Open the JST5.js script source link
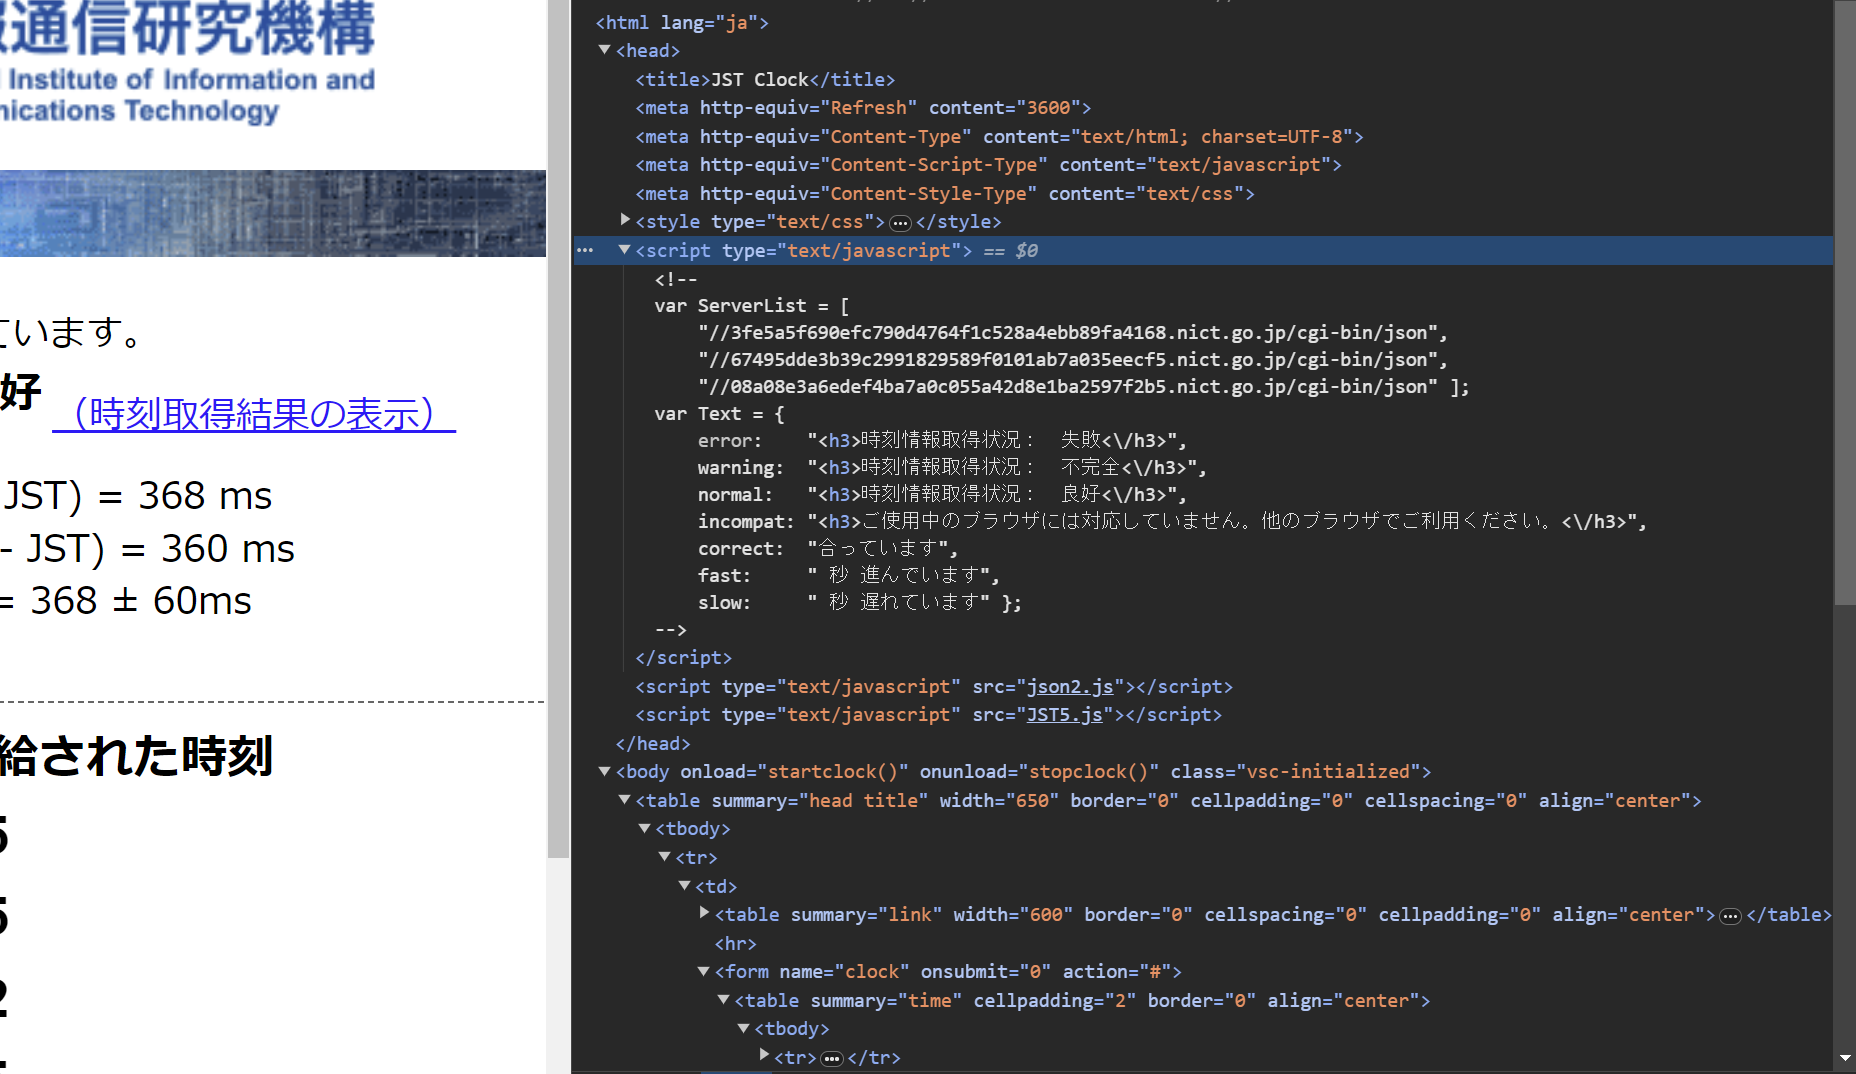1856x1074 pixels. 1063,715
